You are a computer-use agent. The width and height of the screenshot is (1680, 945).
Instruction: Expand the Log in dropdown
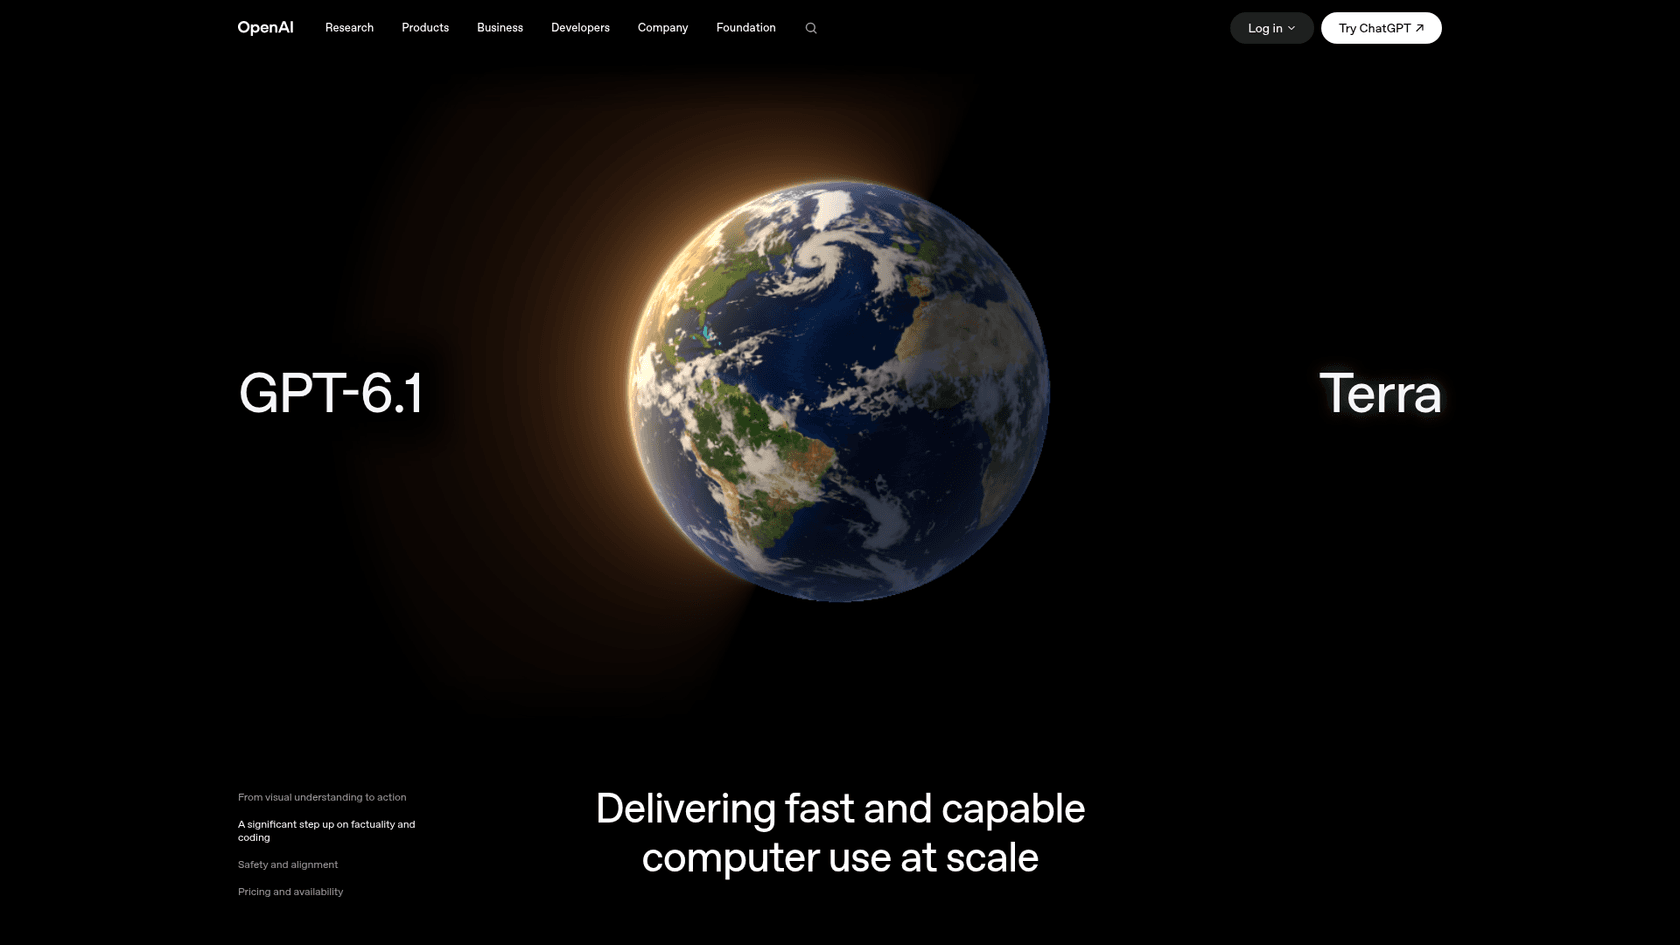[x=1271, y=28]
